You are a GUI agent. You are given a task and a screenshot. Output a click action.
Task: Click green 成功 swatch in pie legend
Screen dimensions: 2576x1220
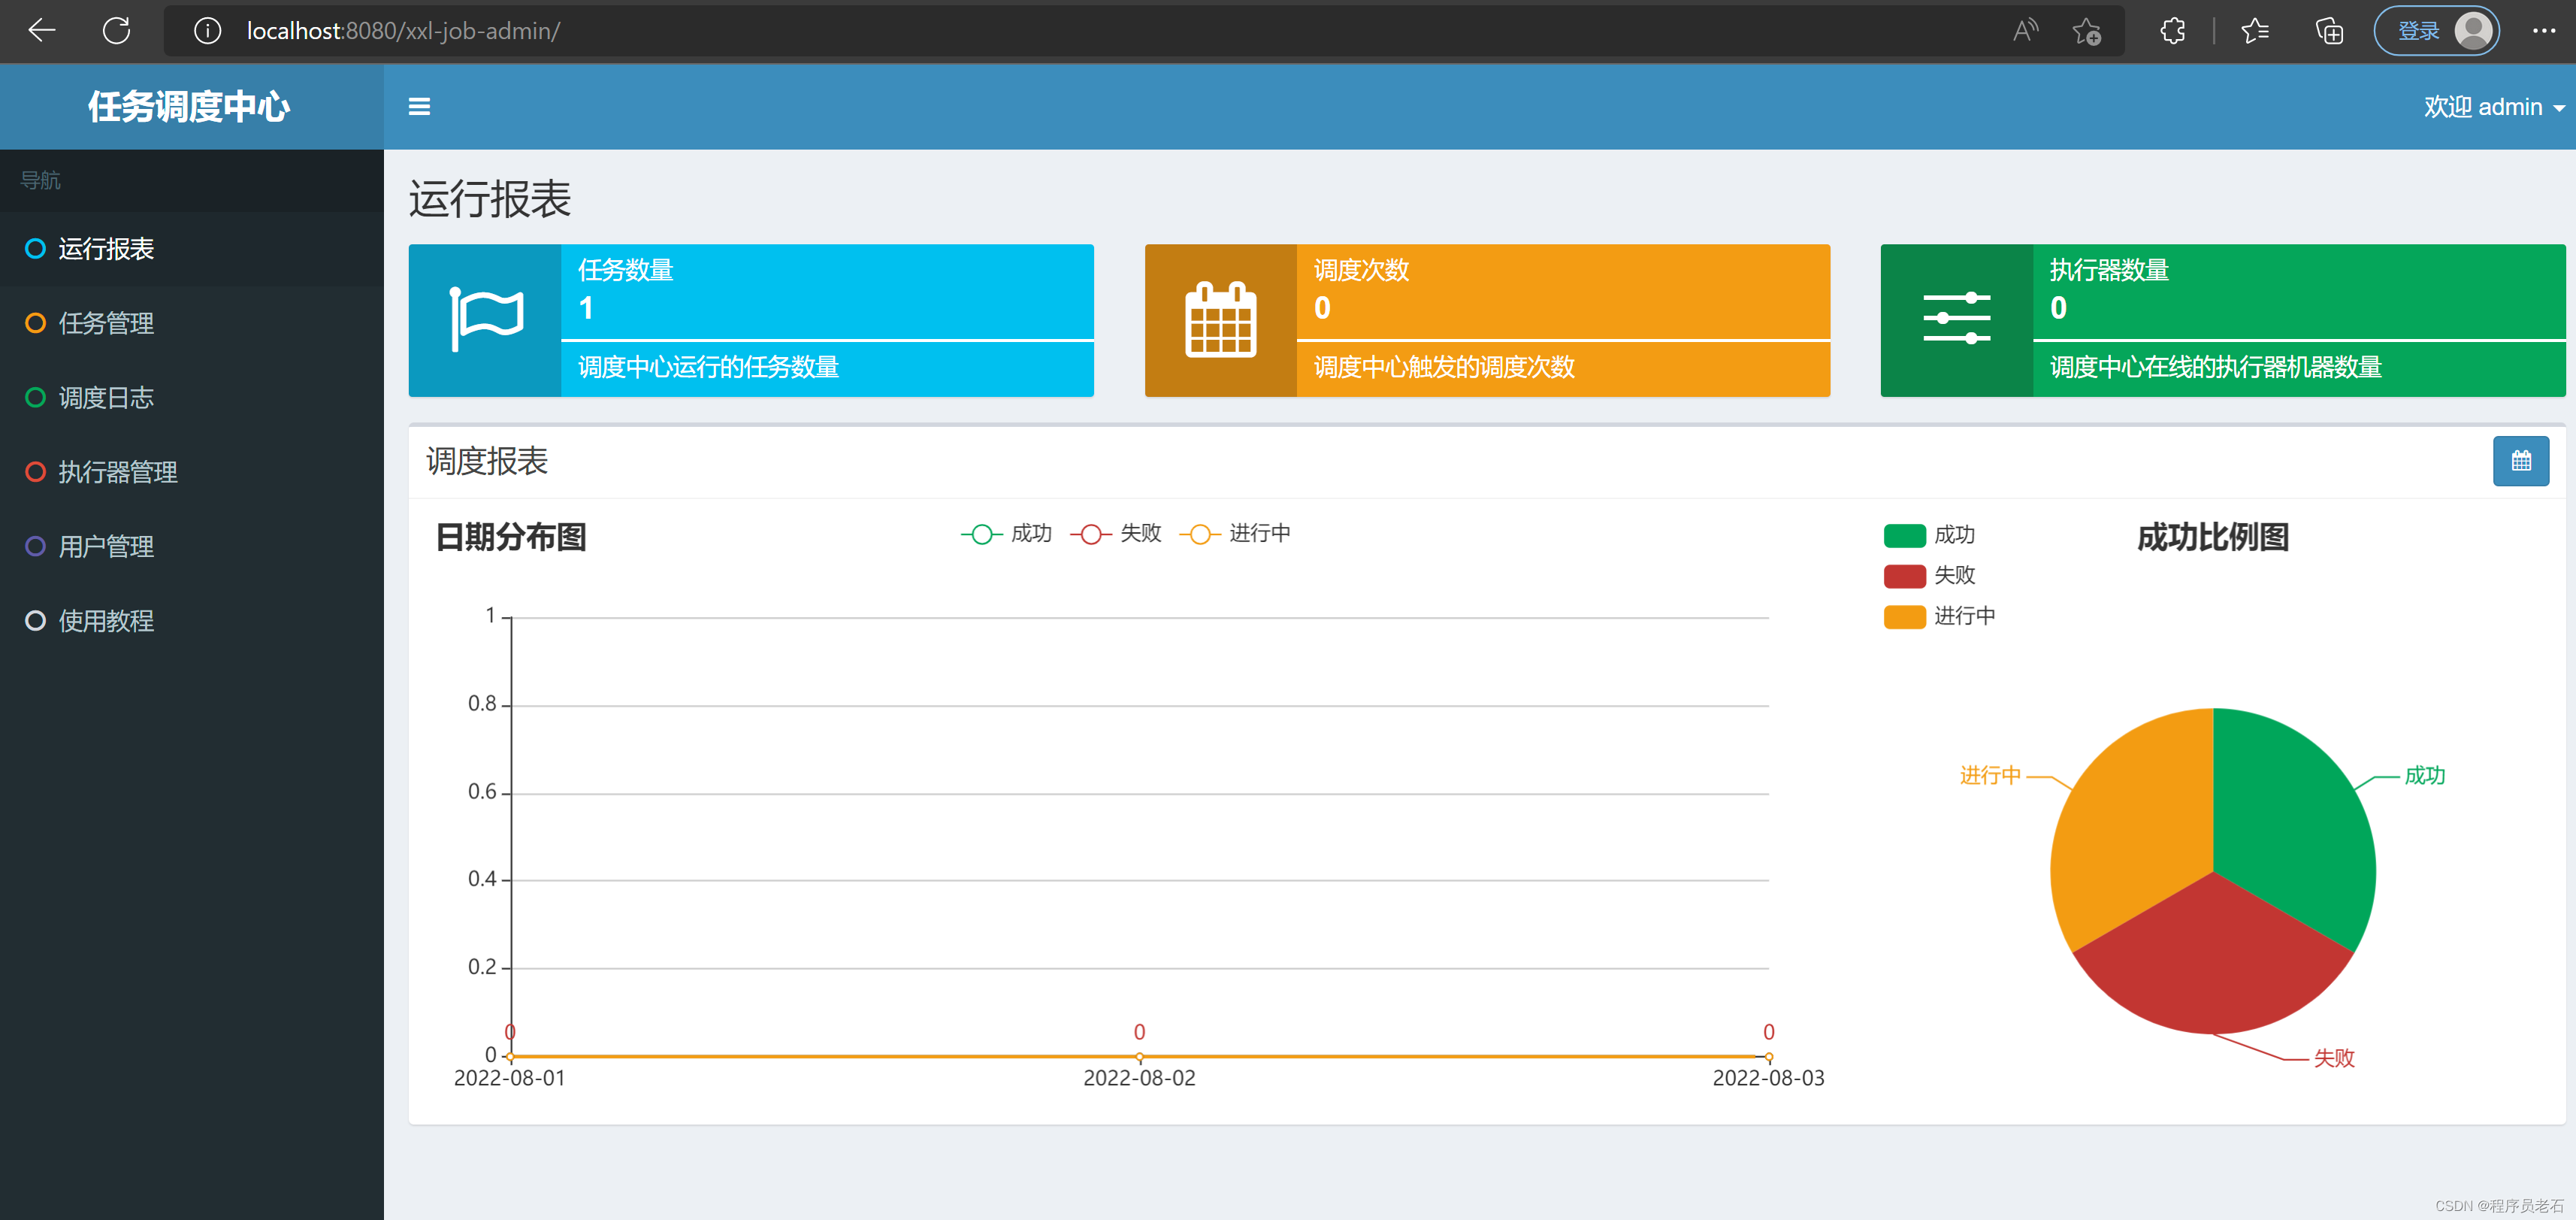(x=1904, y=536)
